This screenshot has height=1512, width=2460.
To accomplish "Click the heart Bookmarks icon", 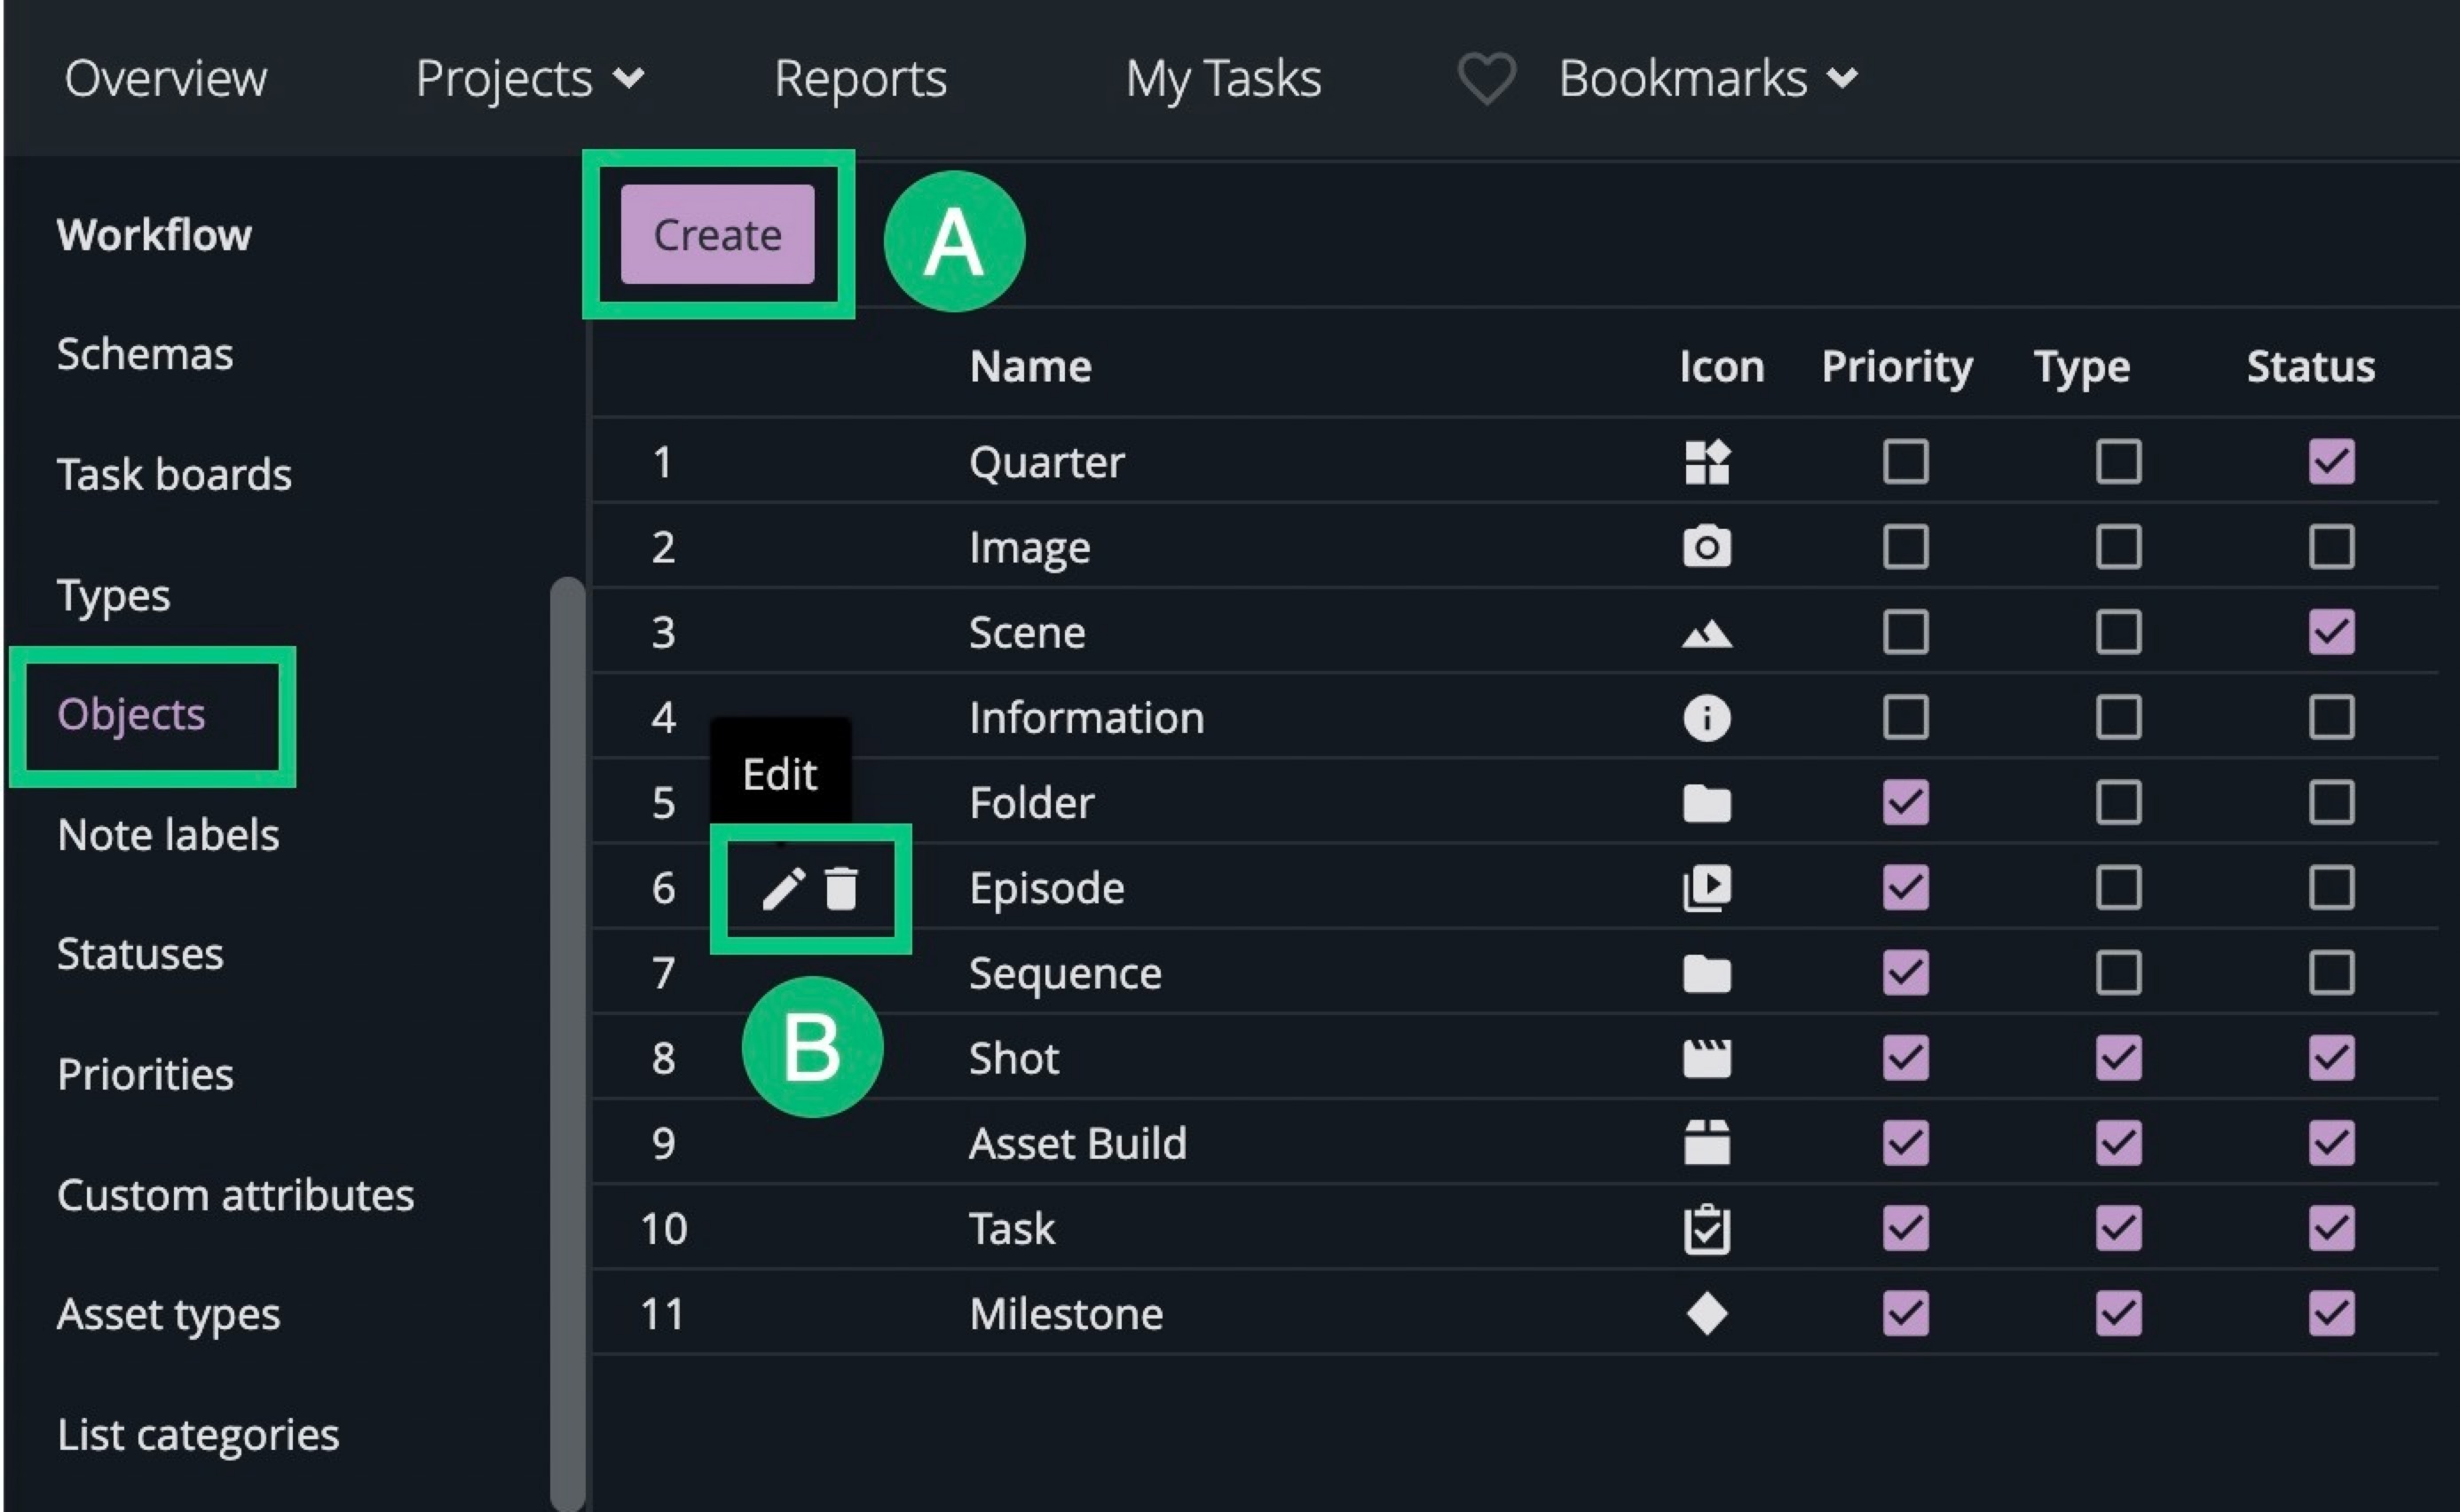I will click(x=1487, y=79).
